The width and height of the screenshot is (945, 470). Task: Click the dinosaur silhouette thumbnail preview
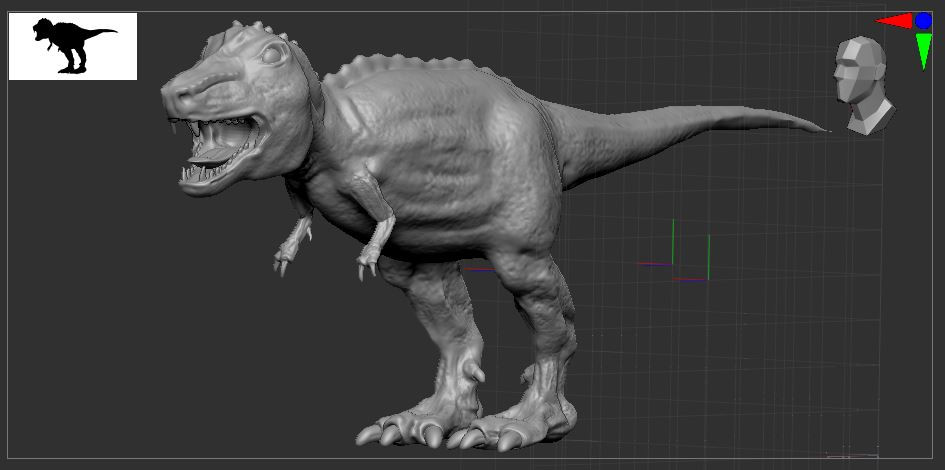pos(72,46)
